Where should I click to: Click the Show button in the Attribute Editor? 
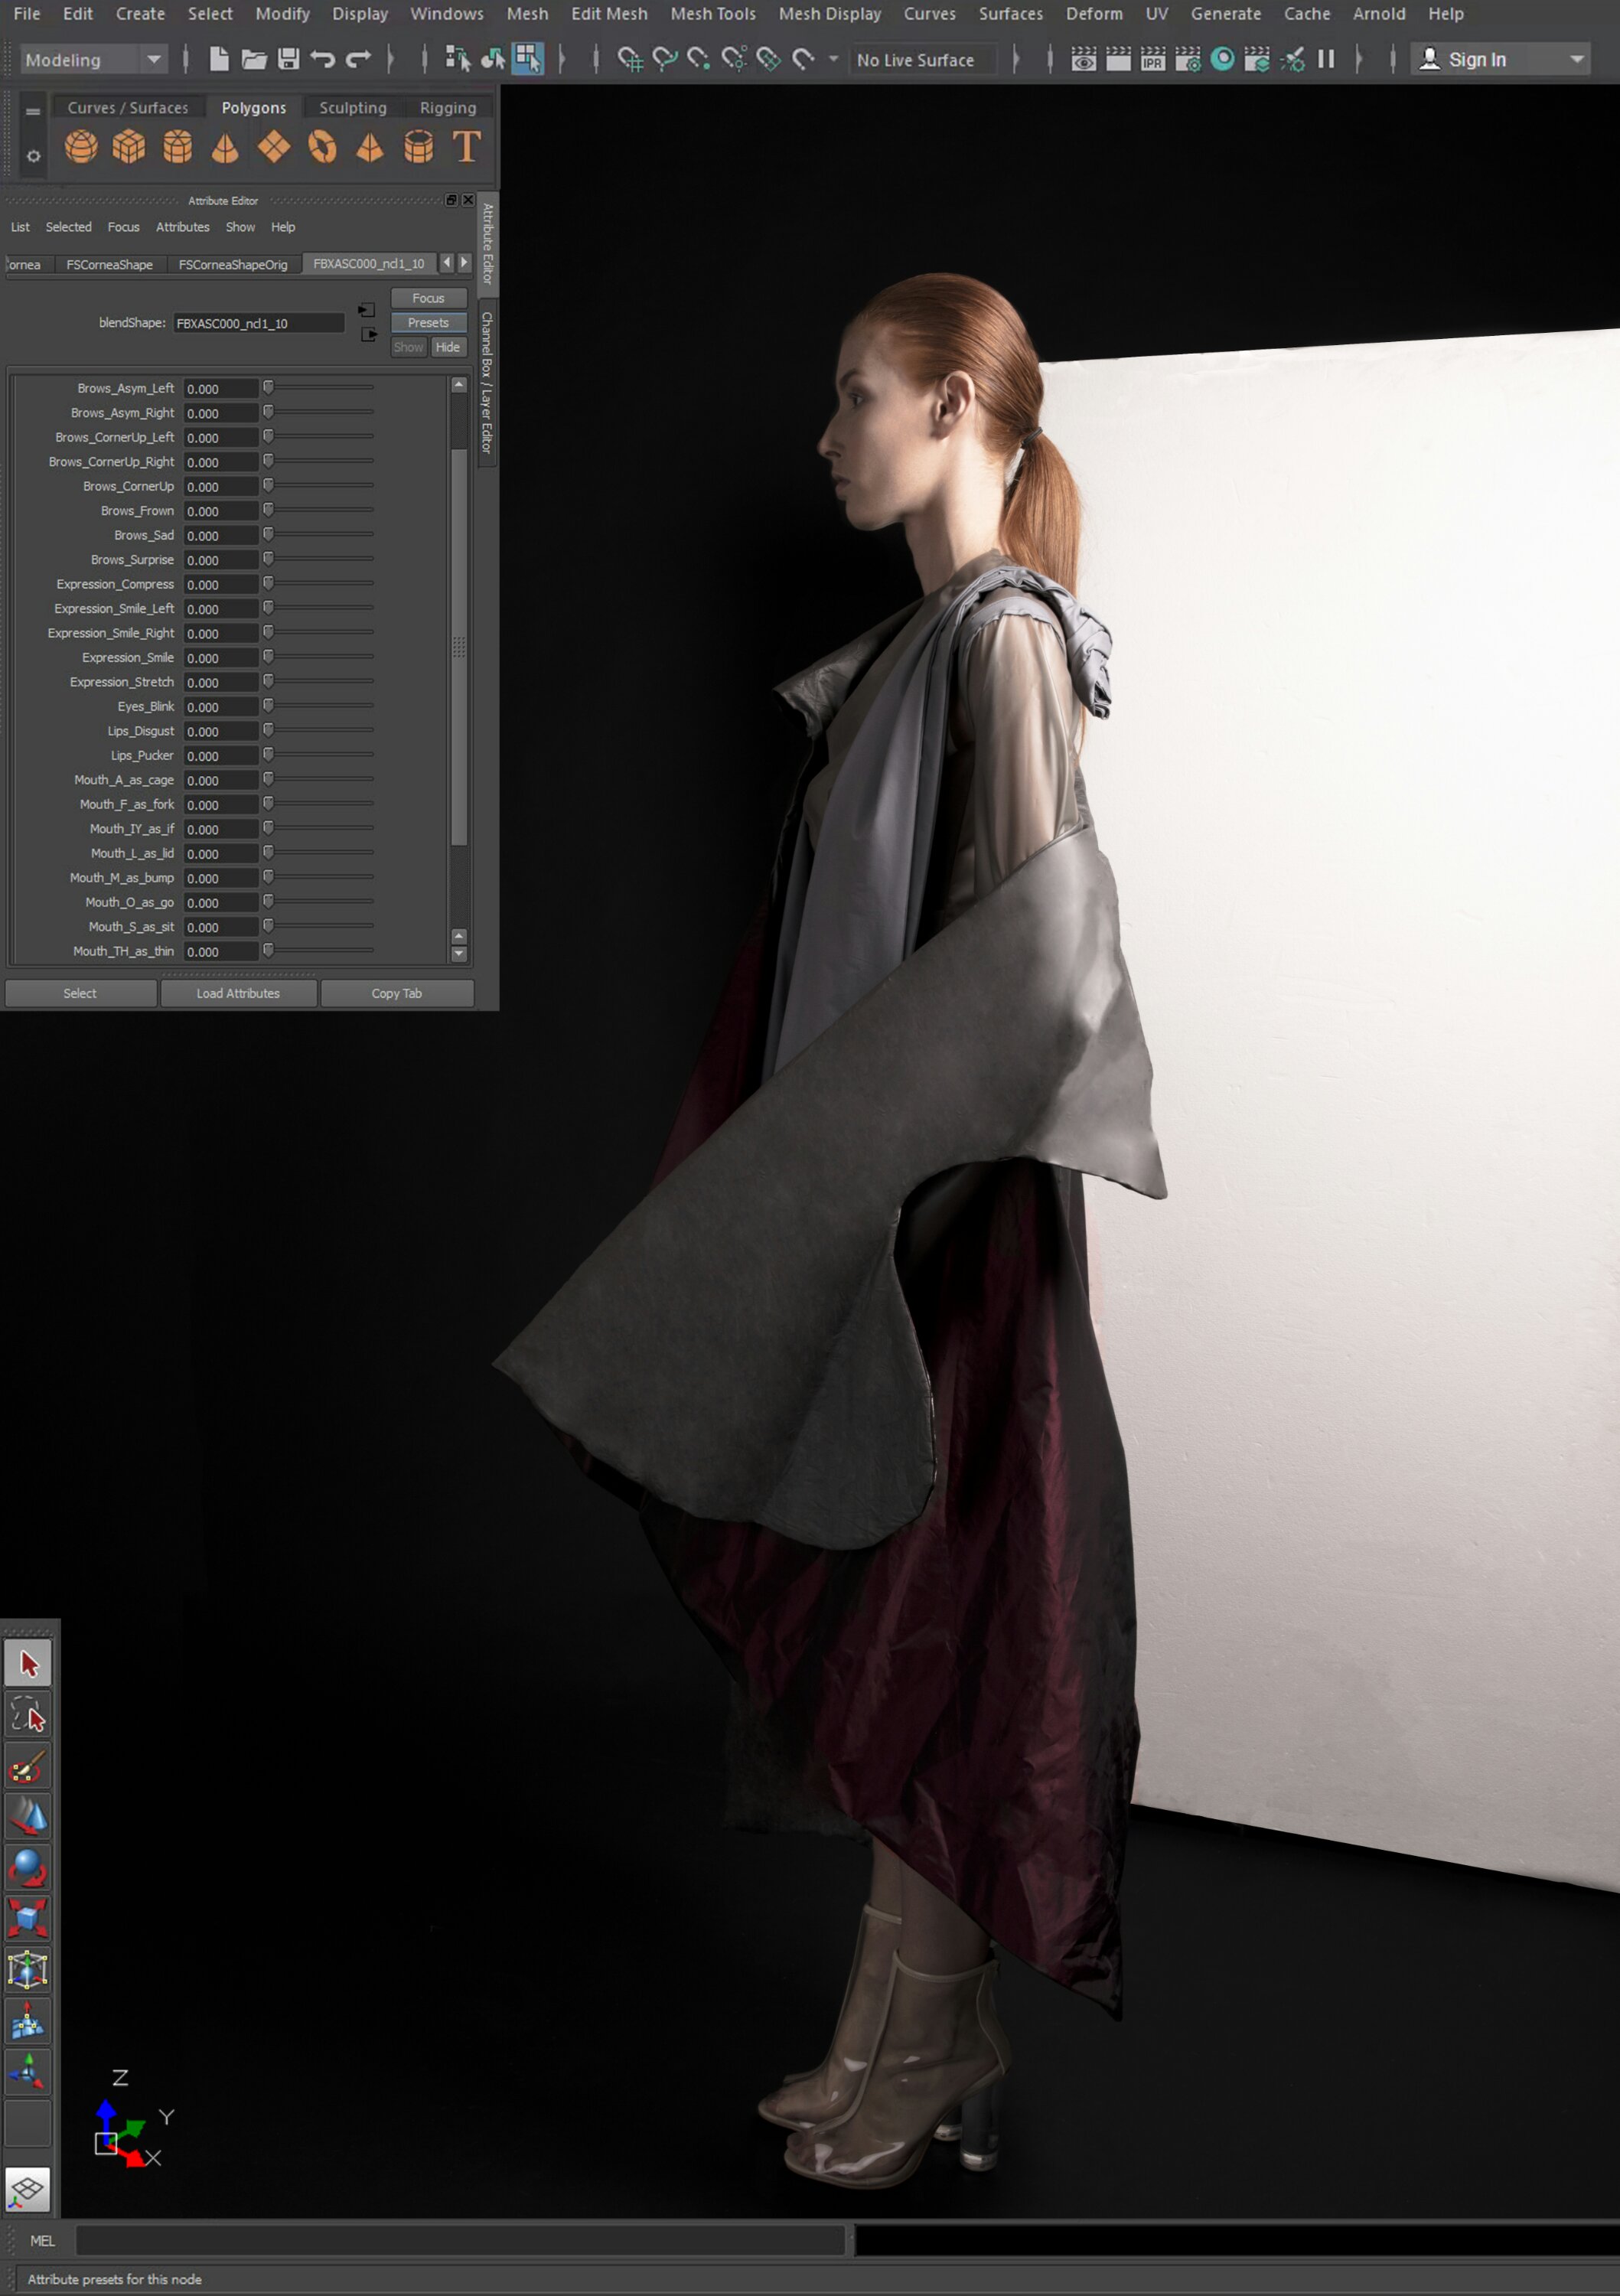pyautogui.click(x=408, y=347)
